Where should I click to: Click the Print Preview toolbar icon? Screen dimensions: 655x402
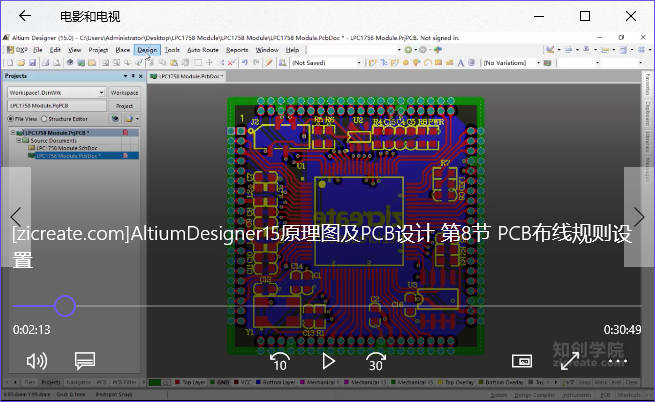click(56, 63)
